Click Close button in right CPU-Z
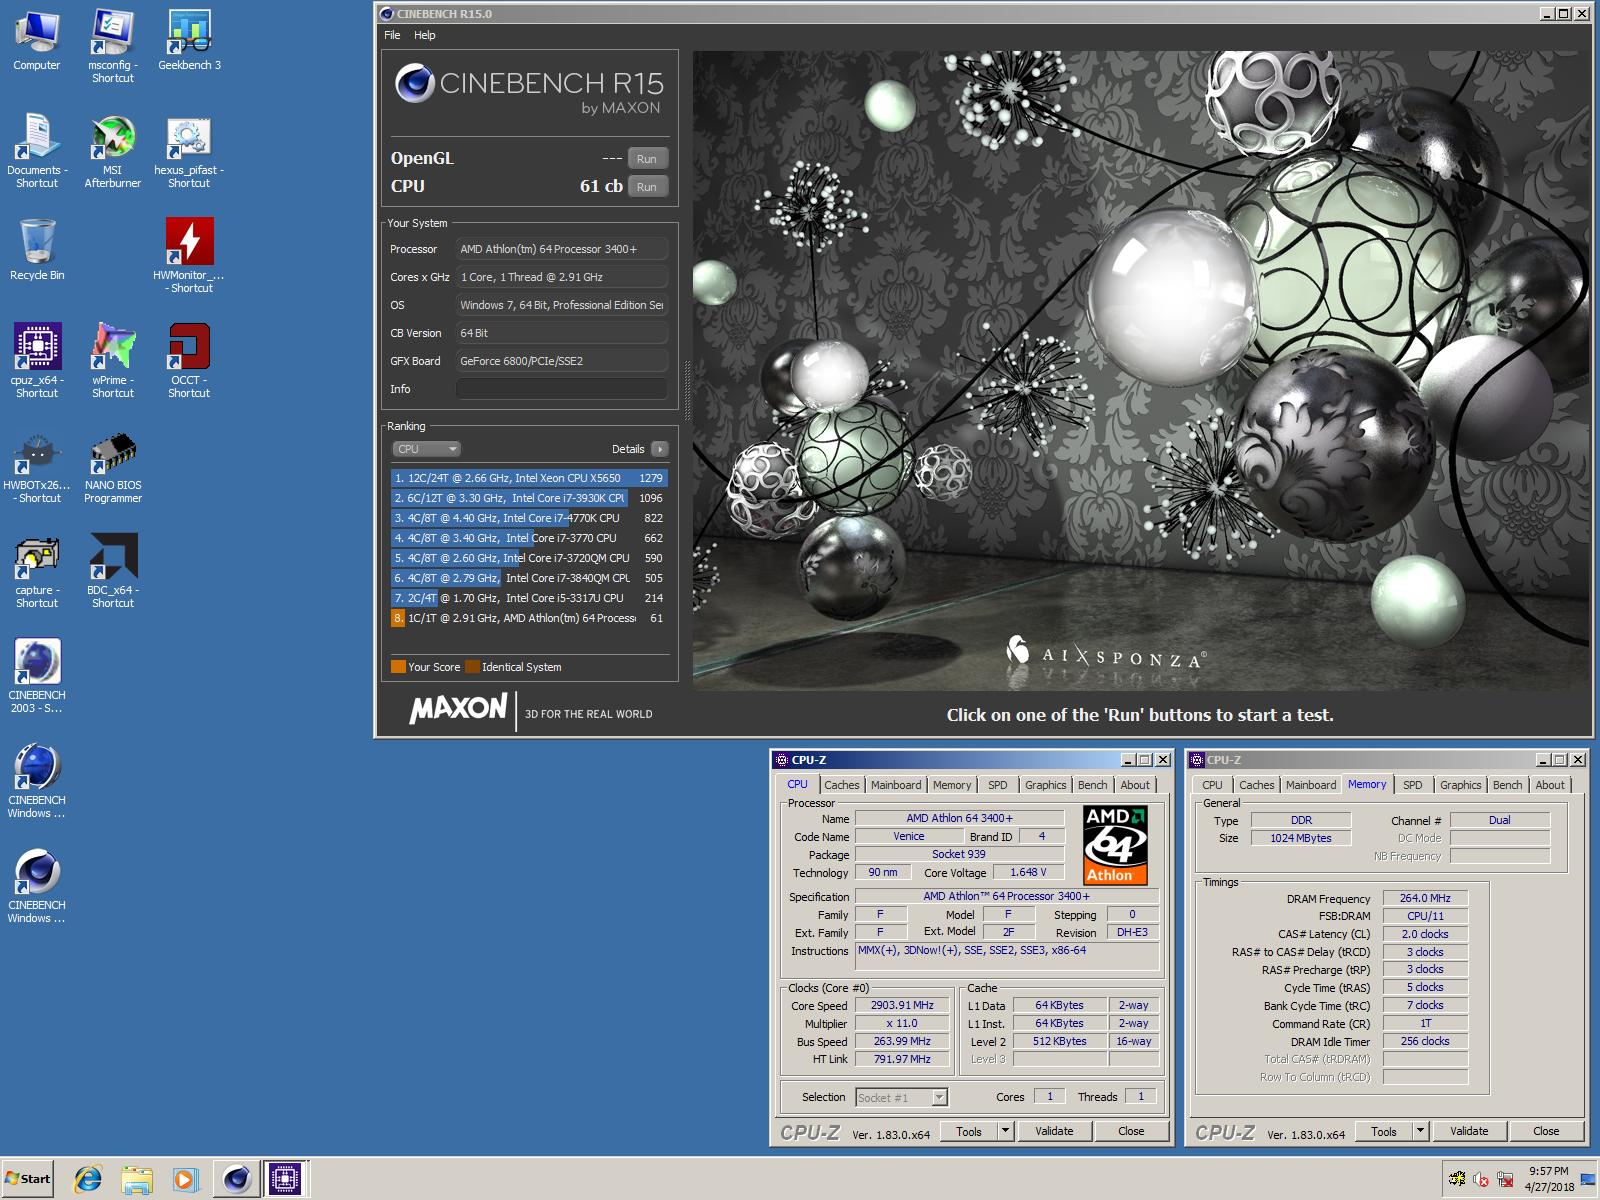The image size is (1600, 1200). coord(1546,1131)
